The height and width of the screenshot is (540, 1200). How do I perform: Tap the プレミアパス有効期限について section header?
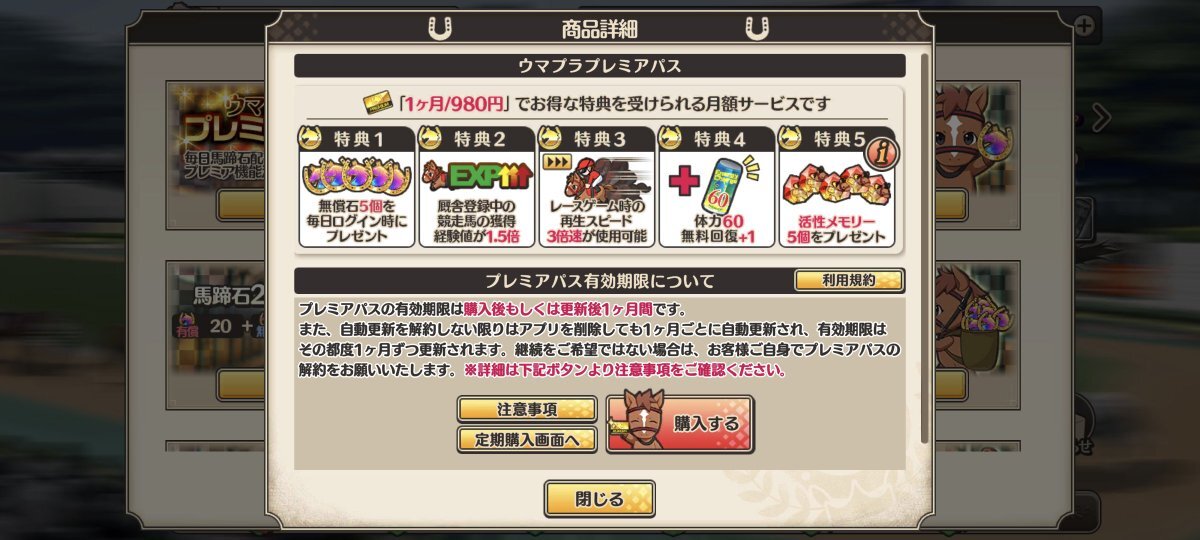[x=600, y=281]
